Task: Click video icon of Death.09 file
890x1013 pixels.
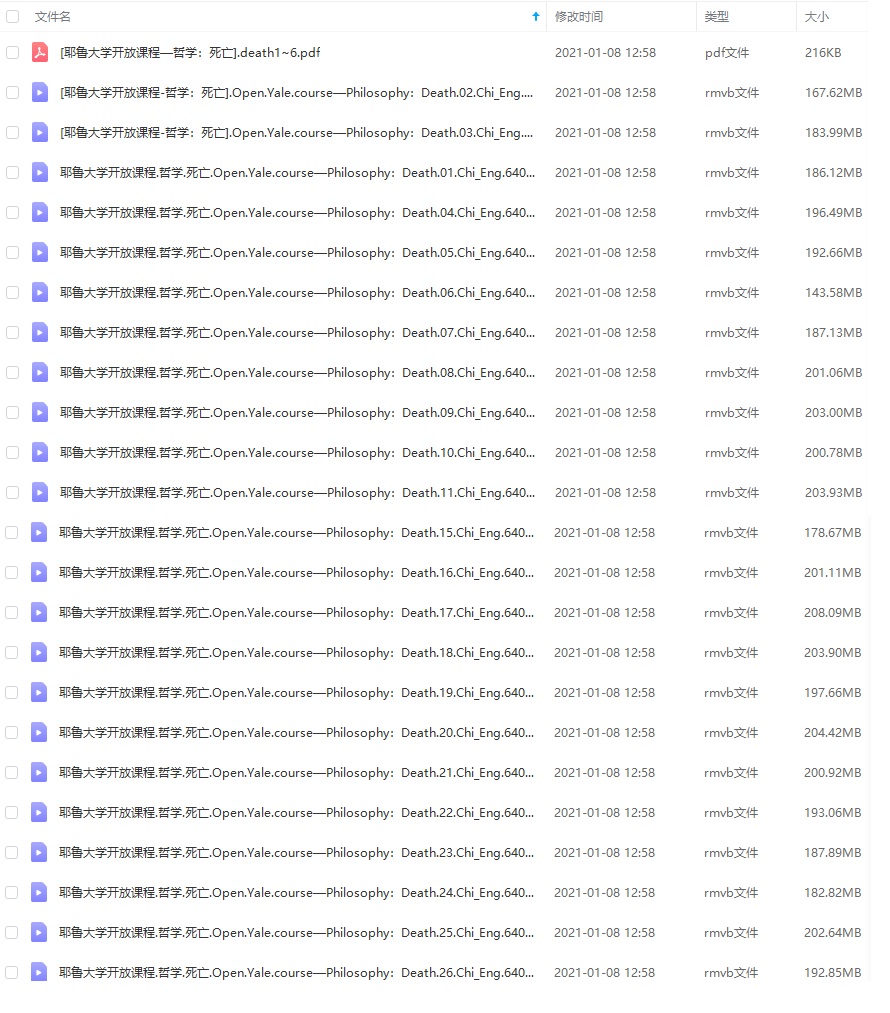Action: [40, 413]
